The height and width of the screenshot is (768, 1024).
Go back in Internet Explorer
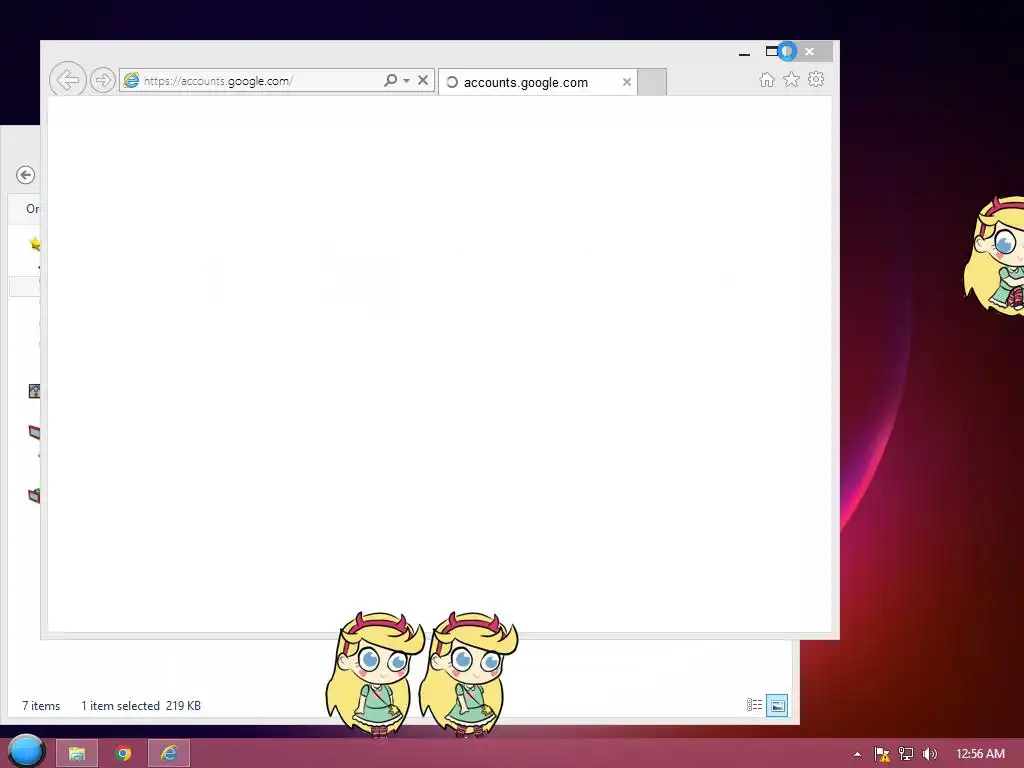(68, 80)
